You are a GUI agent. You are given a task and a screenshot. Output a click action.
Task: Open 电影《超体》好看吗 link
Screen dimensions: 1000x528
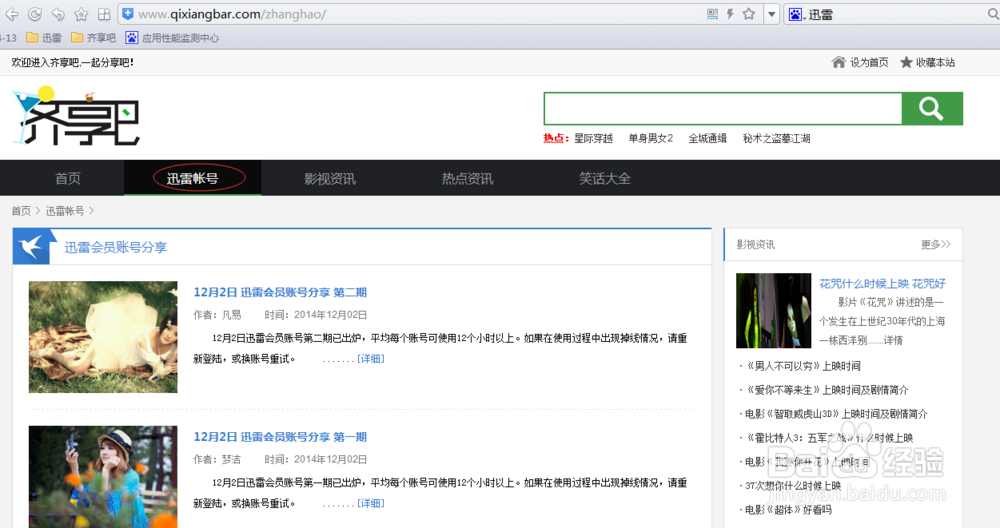pos(788,510)
